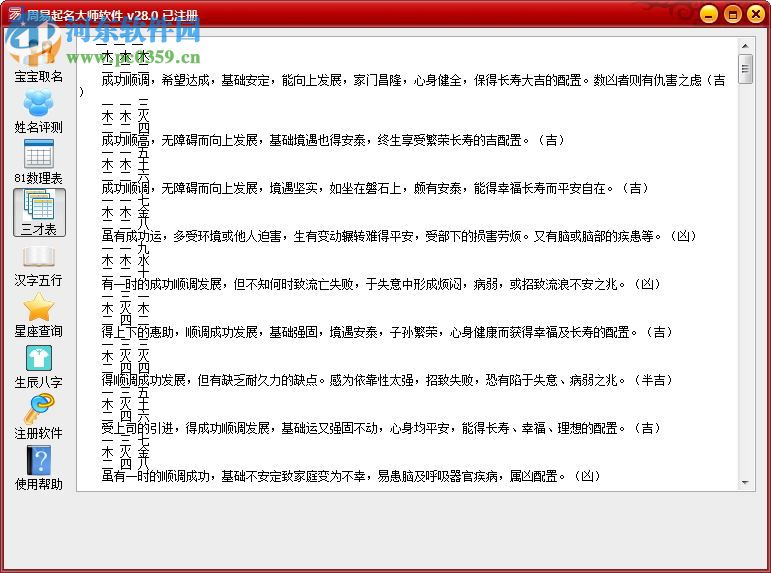Open the 使用帮助 help book icon
This screenshot has width=771, height=573.
(x=38, y=468)
